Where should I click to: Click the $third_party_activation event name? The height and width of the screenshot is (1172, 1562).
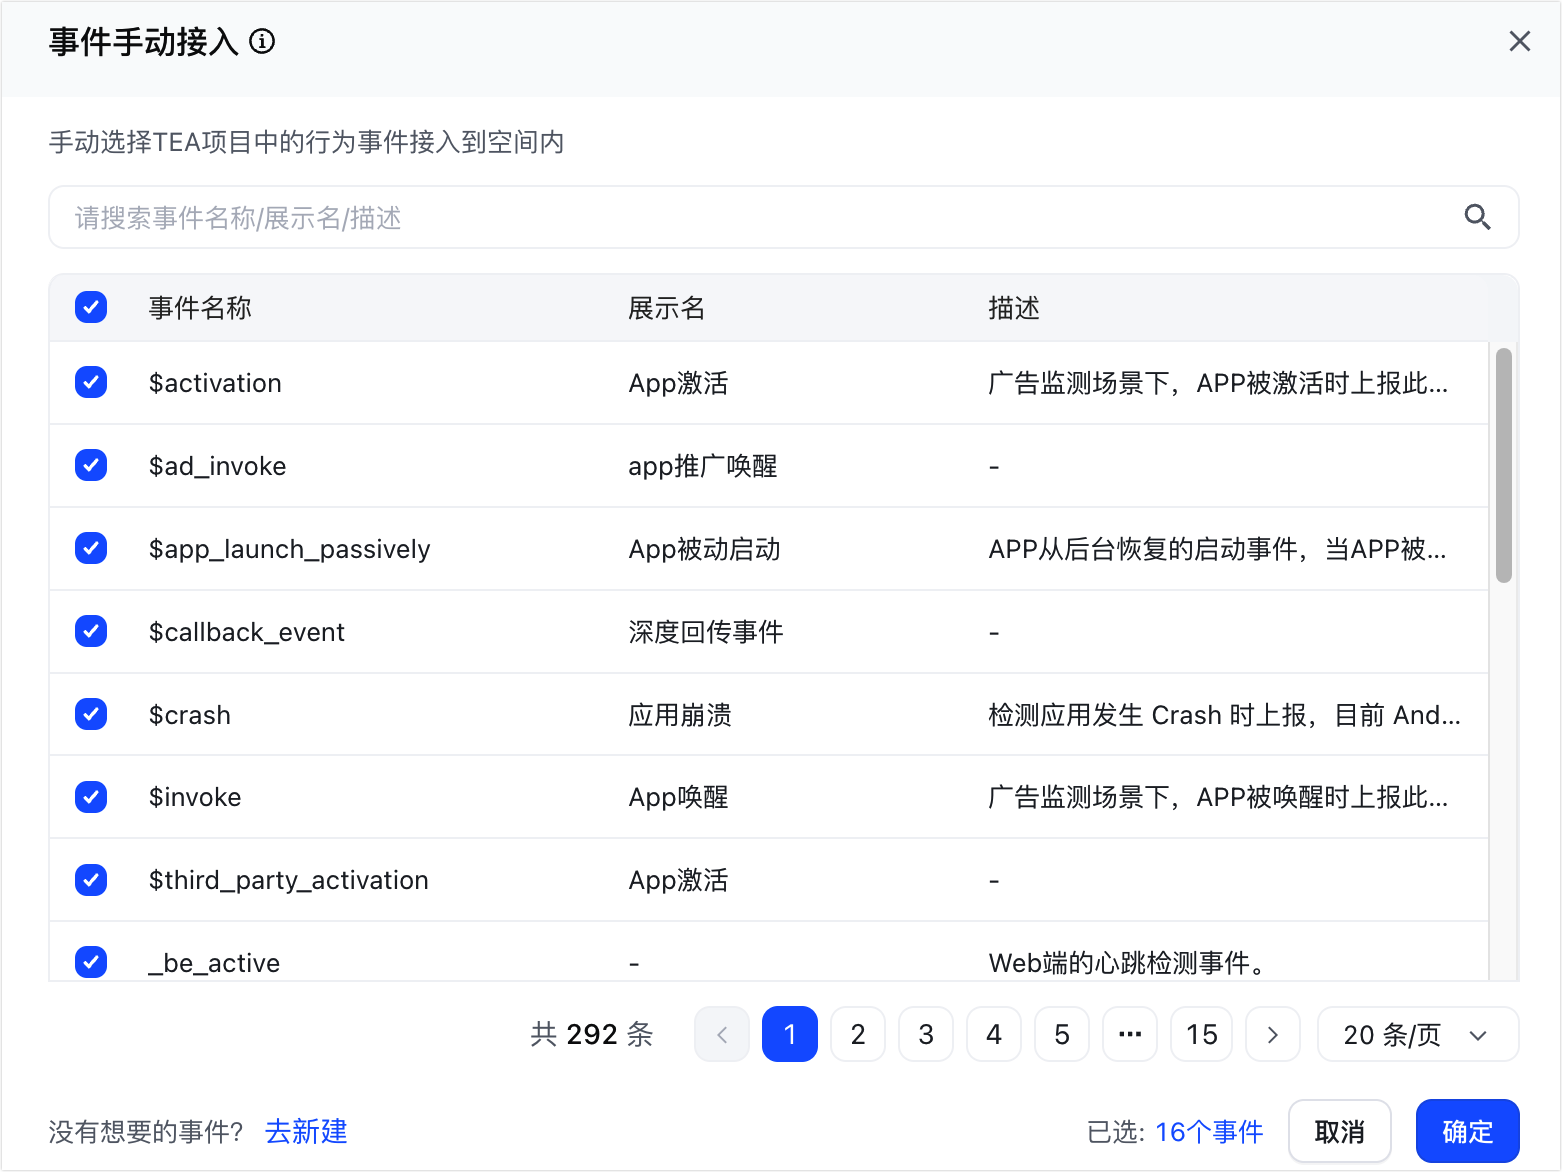(x=289, y=880)
